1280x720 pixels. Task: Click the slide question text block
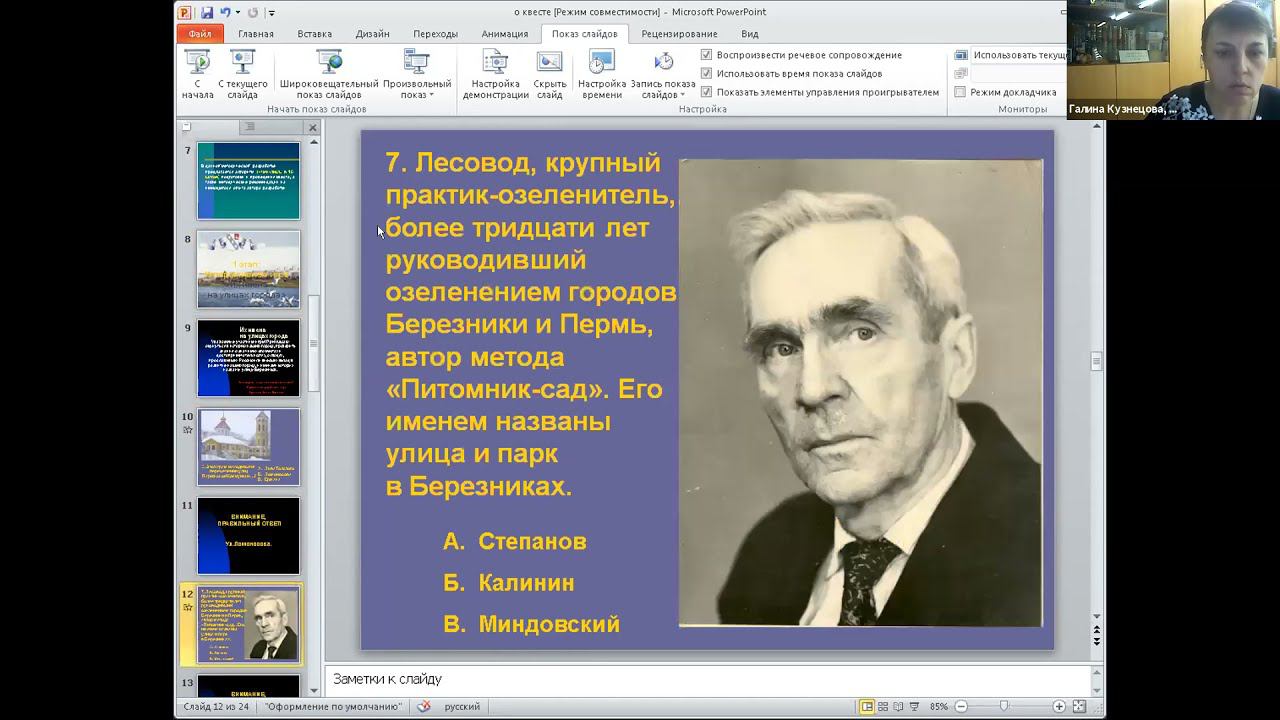coord(531,324)
